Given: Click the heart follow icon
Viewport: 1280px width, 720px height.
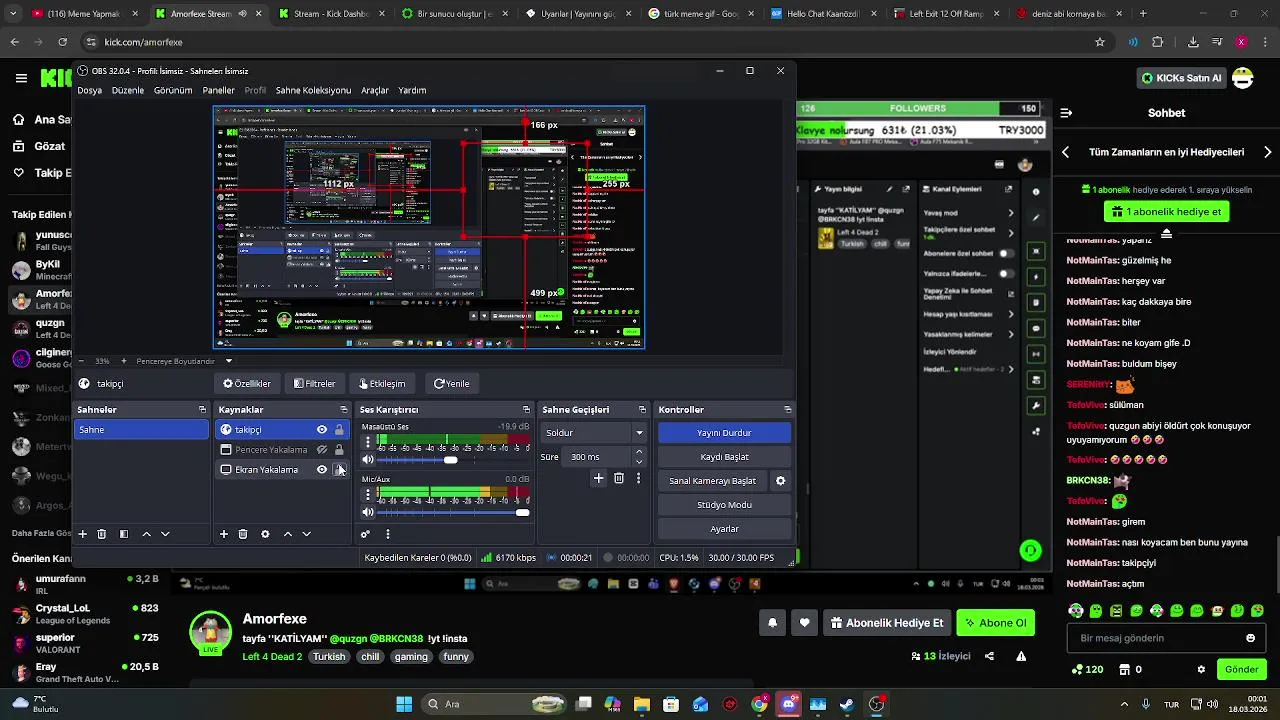Looking at the screenshot, I should coord(805,623).
